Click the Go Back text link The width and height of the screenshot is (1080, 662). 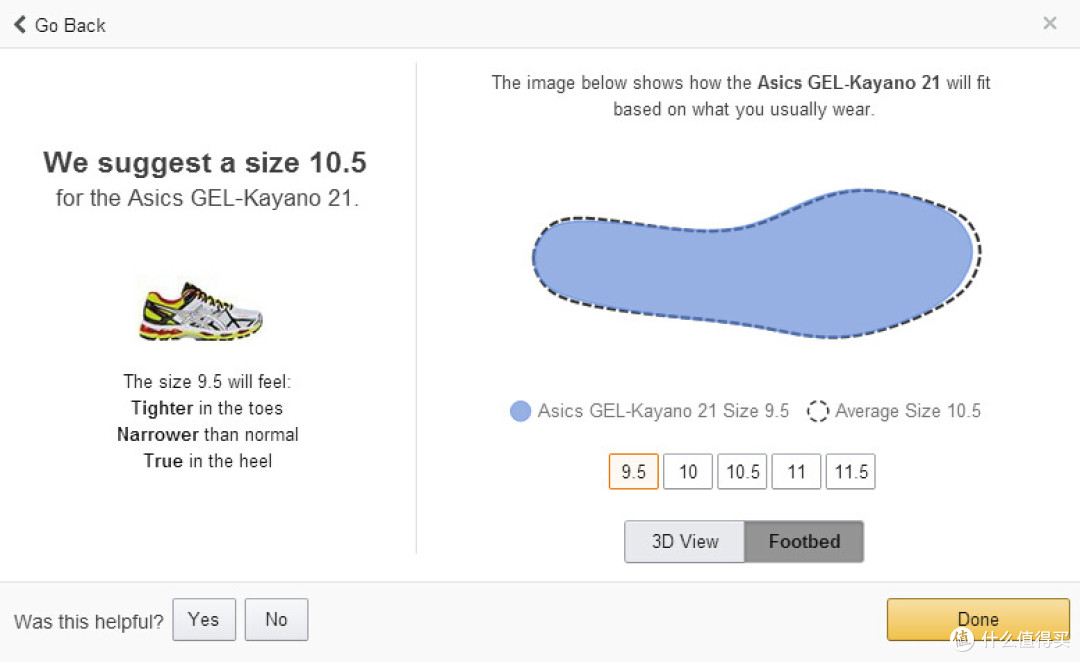70,25
